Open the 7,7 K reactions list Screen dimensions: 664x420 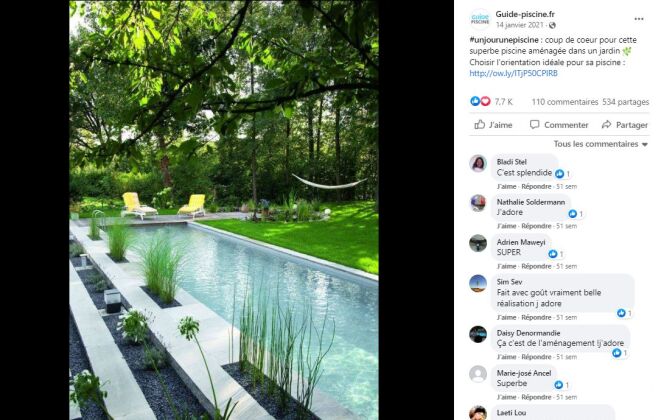(504, 102)
